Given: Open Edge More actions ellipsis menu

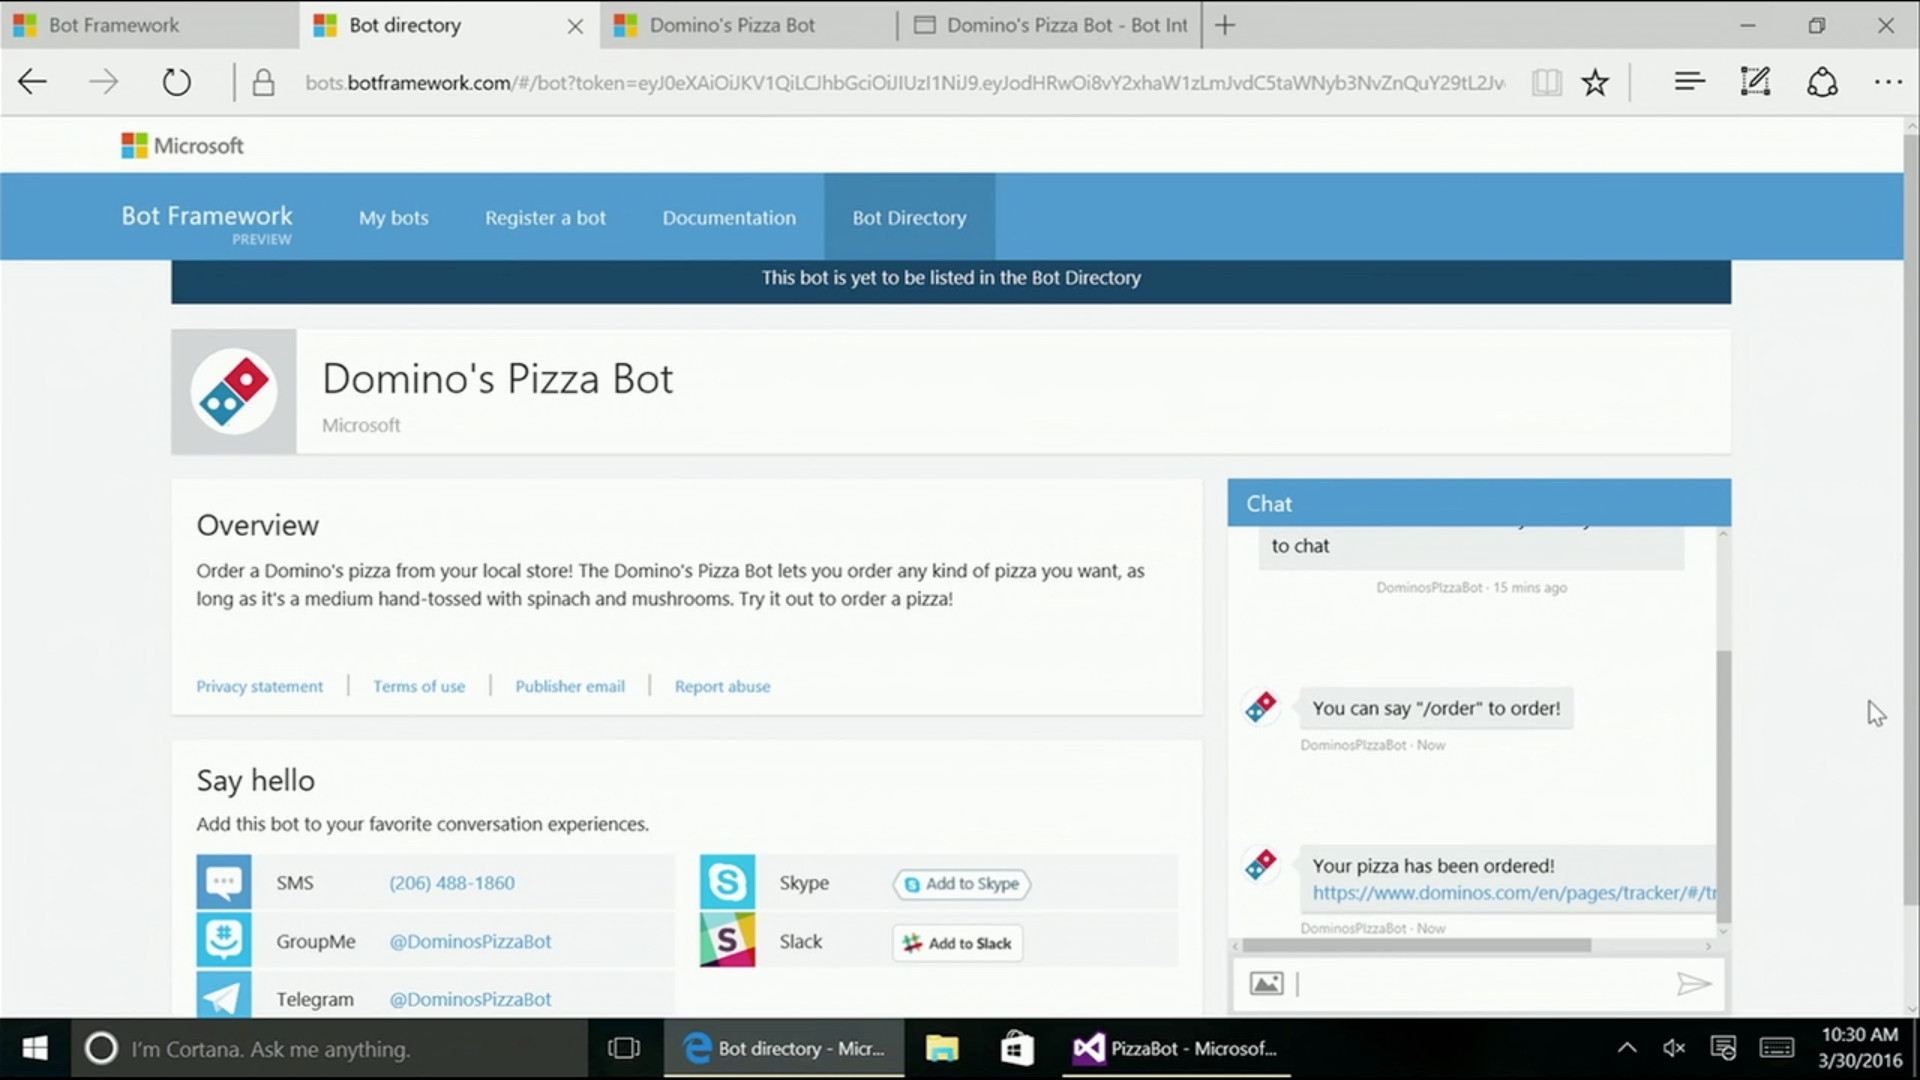Looking at the screenshot, I should coord(1888,82).
